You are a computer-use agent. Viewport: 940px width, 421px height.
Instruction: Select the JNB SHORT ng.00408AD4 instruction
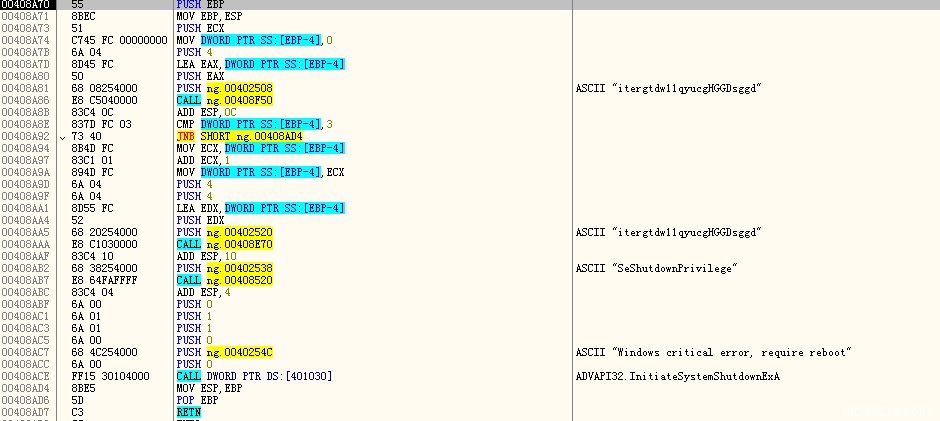click(x=238, y=136)
